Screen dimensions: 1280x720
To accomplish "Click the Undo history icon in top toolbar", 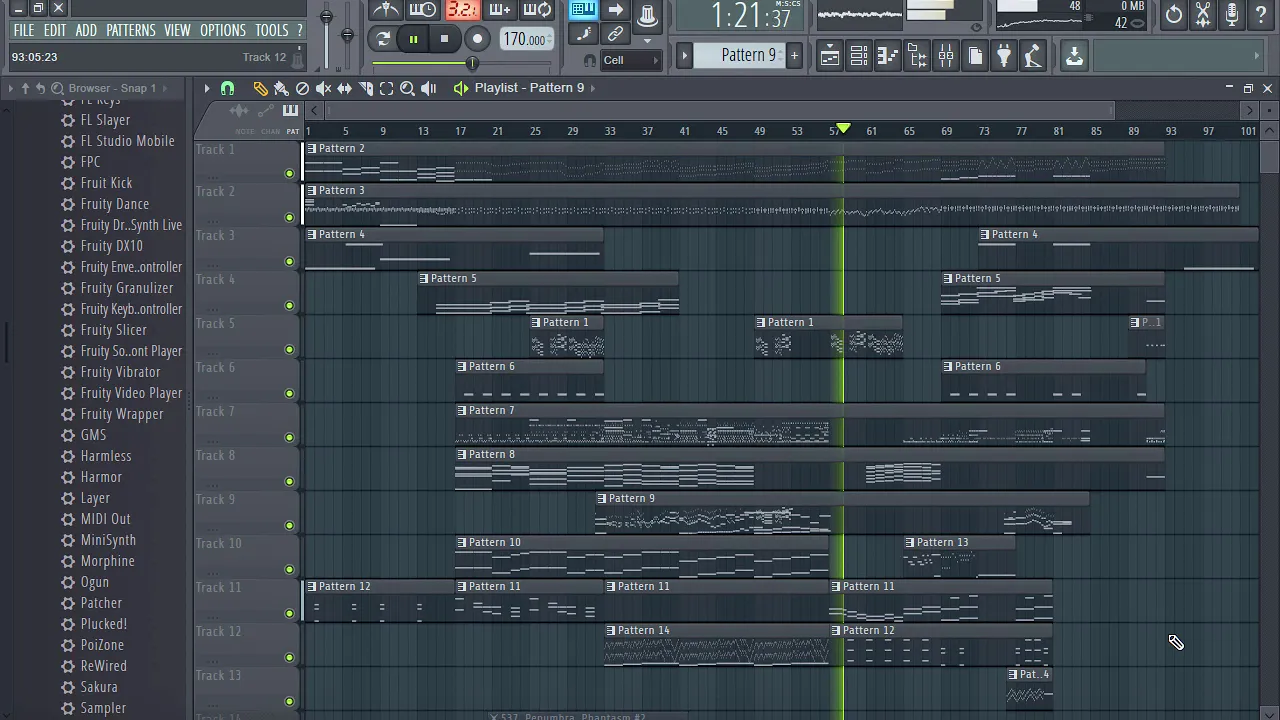I will click(x=1174, y=15).
